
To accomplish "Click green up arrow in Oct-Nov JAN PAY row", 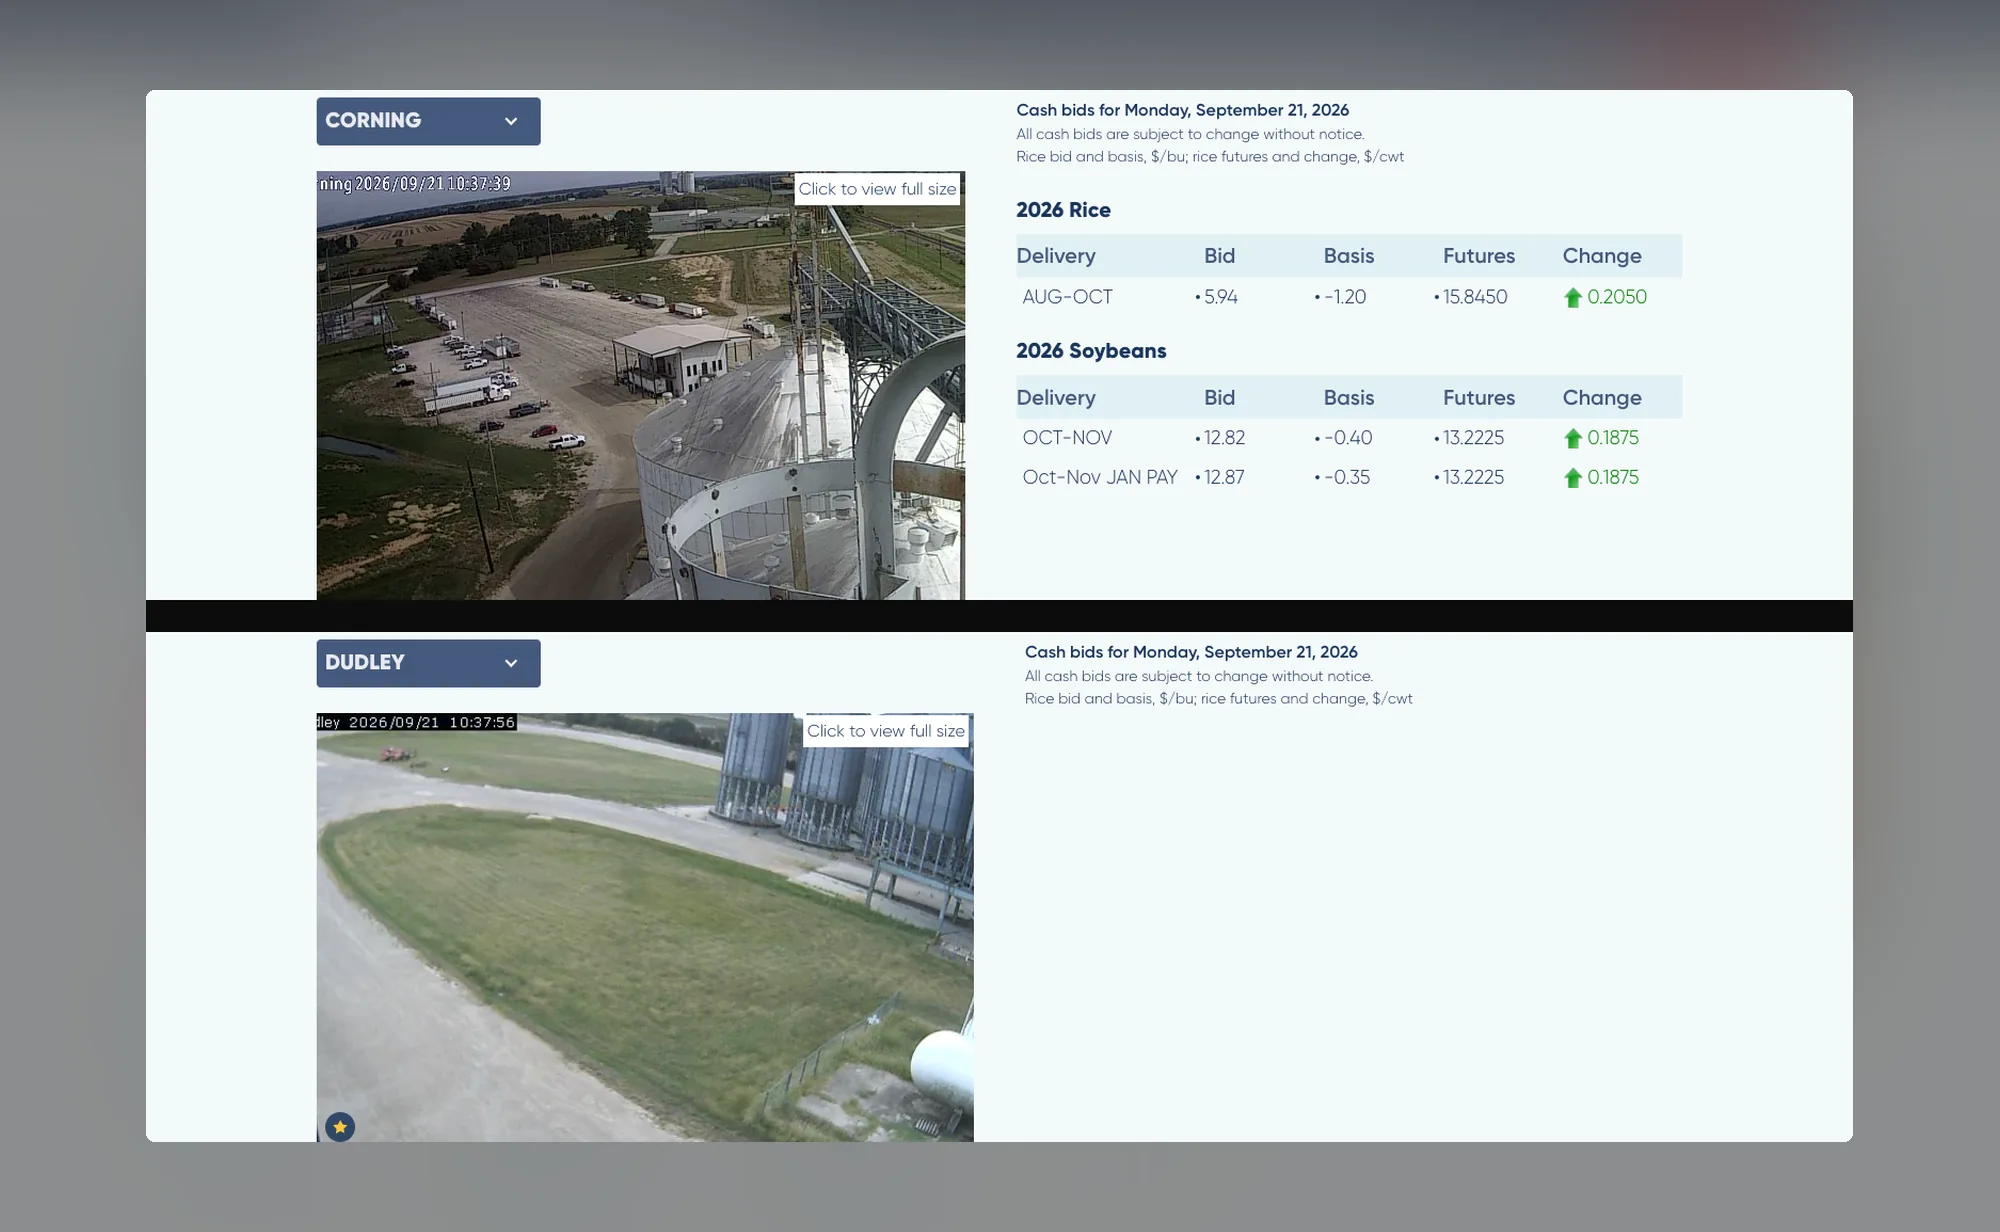I will (x=1573, y=478).
